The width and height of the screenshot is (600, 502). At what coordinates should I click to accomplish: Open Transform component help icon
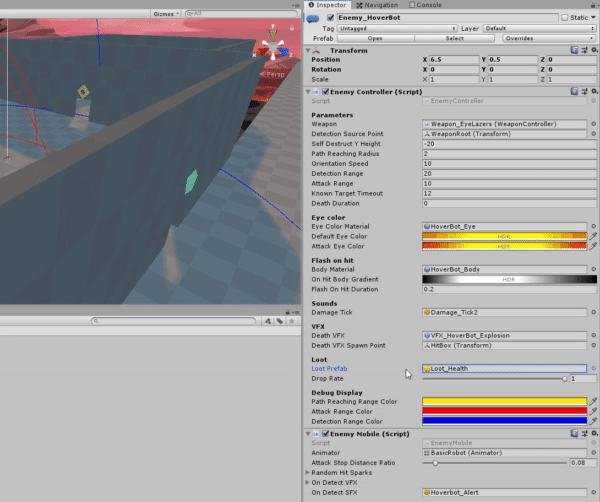click(x=574, y=50)
